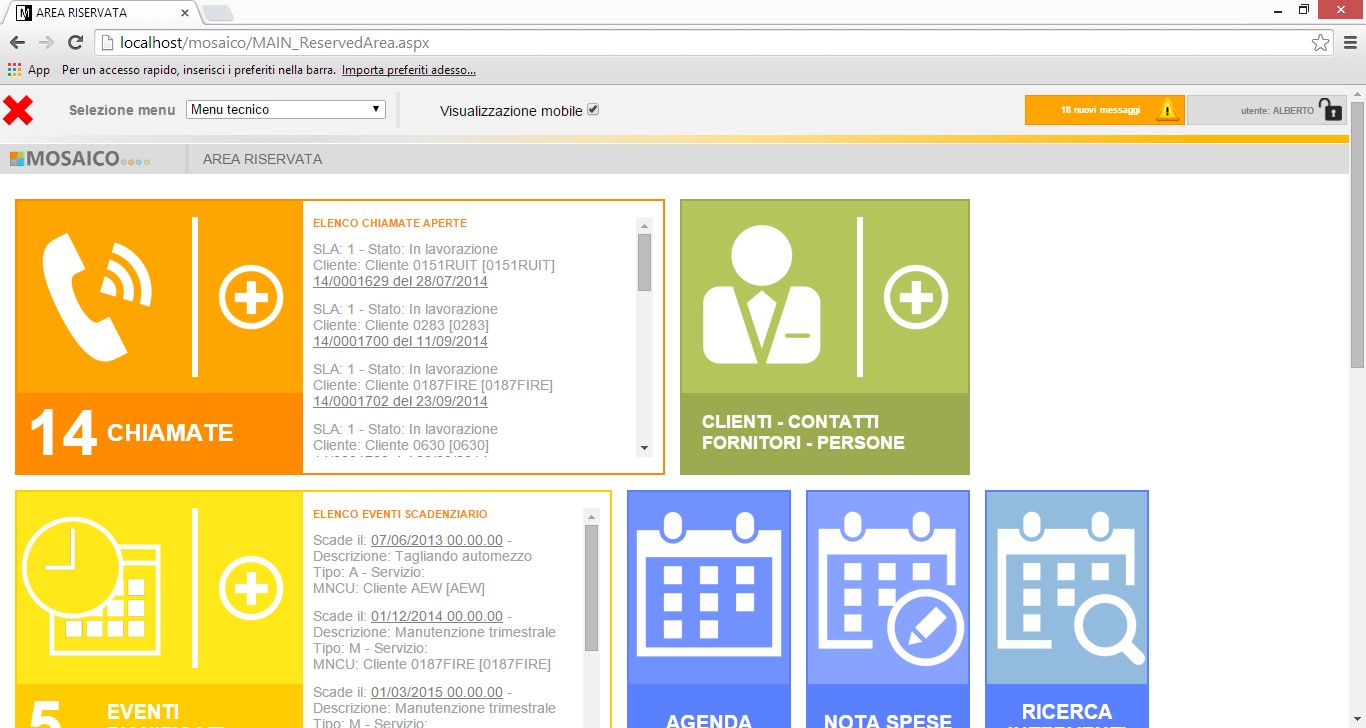Click the MOSAICO logo
1366x728 pixels.
[80, 159]
